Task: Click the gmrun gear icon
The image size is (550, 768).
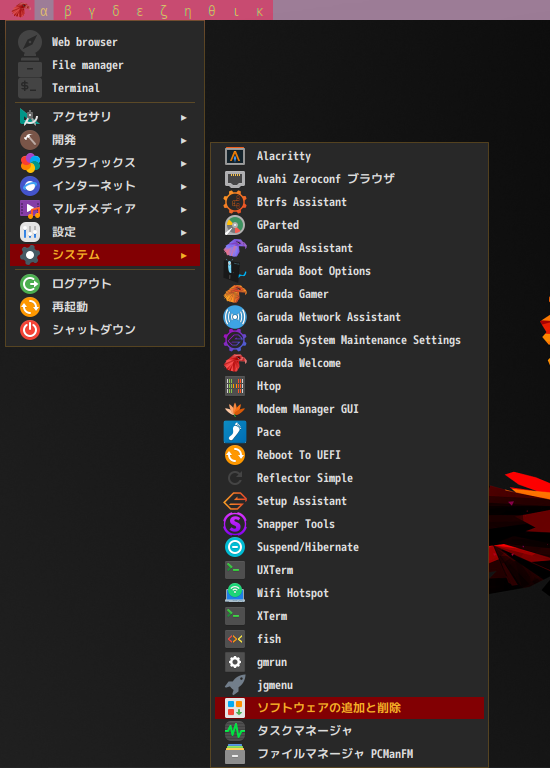Action: (235, 663)
